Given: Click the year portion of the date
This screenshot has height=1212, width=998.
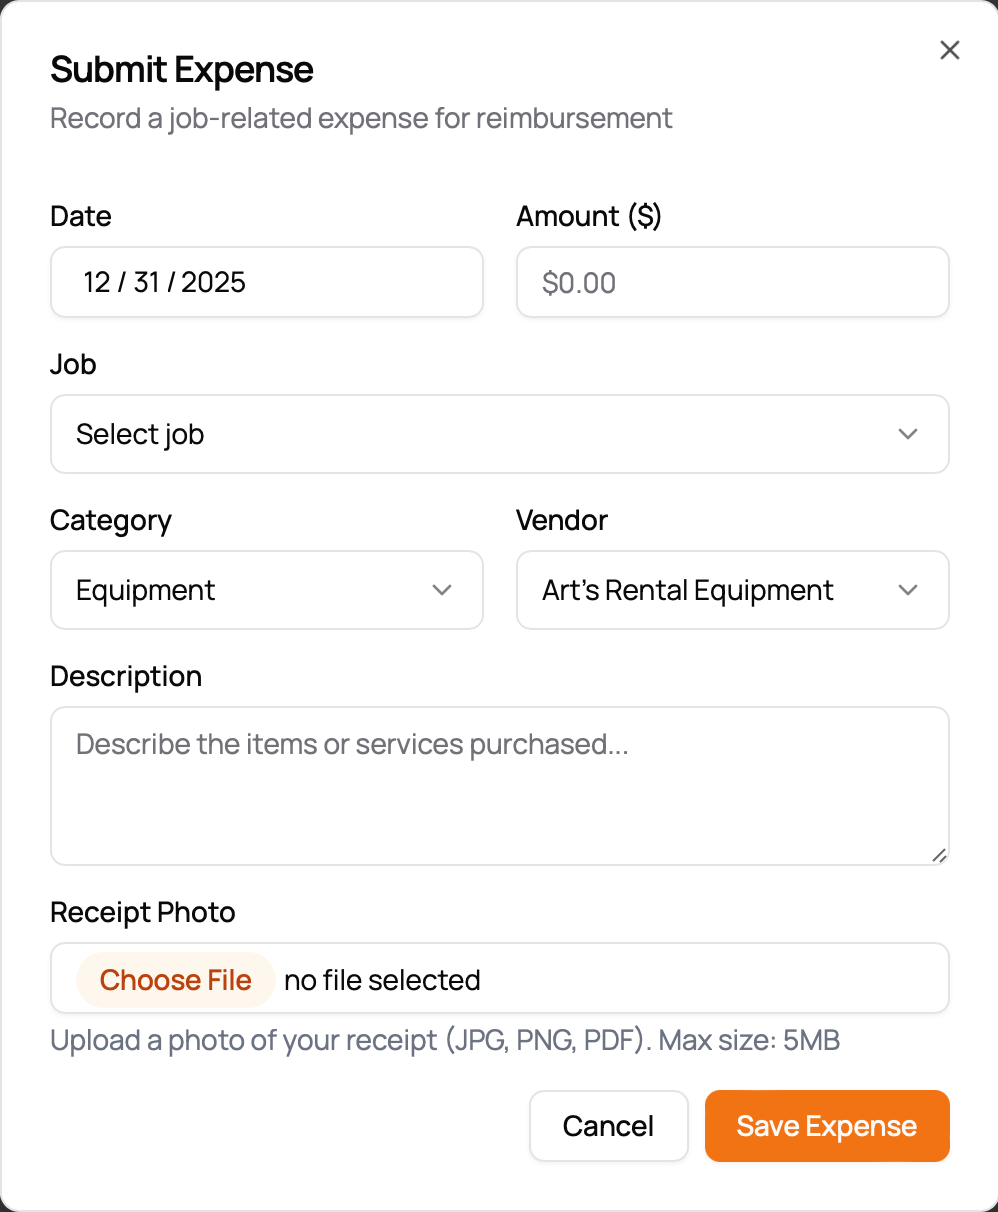Looking at the screenshot, I should [x=216, y=282].
